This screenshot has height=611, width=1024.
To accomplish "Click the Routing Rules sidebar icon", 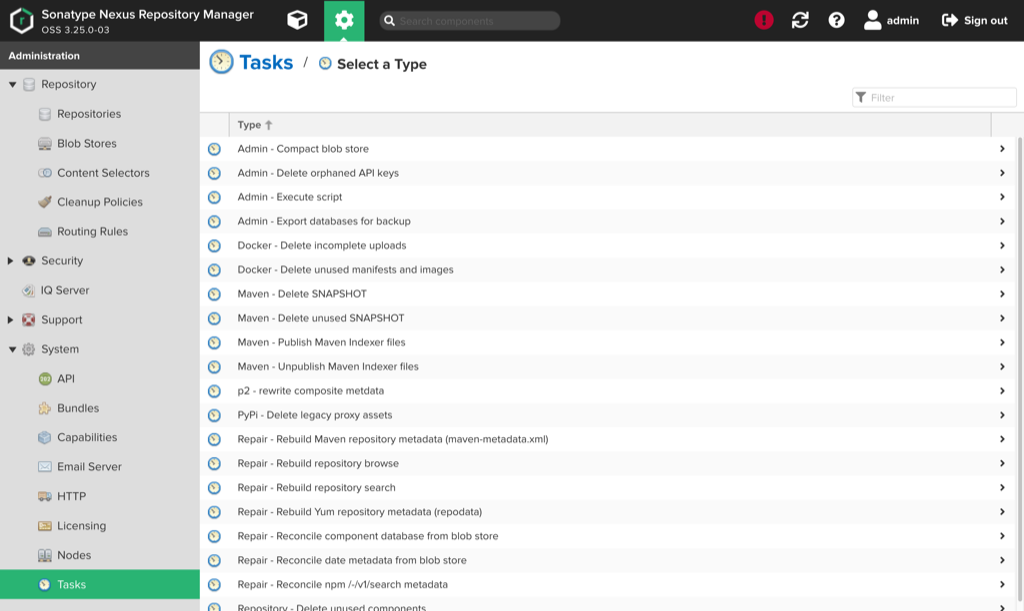I will point(44,232).
